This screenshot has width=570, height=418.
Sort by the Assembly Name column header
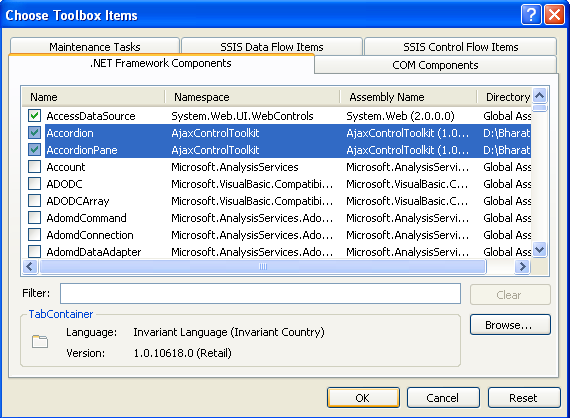(x=408, y=97)
